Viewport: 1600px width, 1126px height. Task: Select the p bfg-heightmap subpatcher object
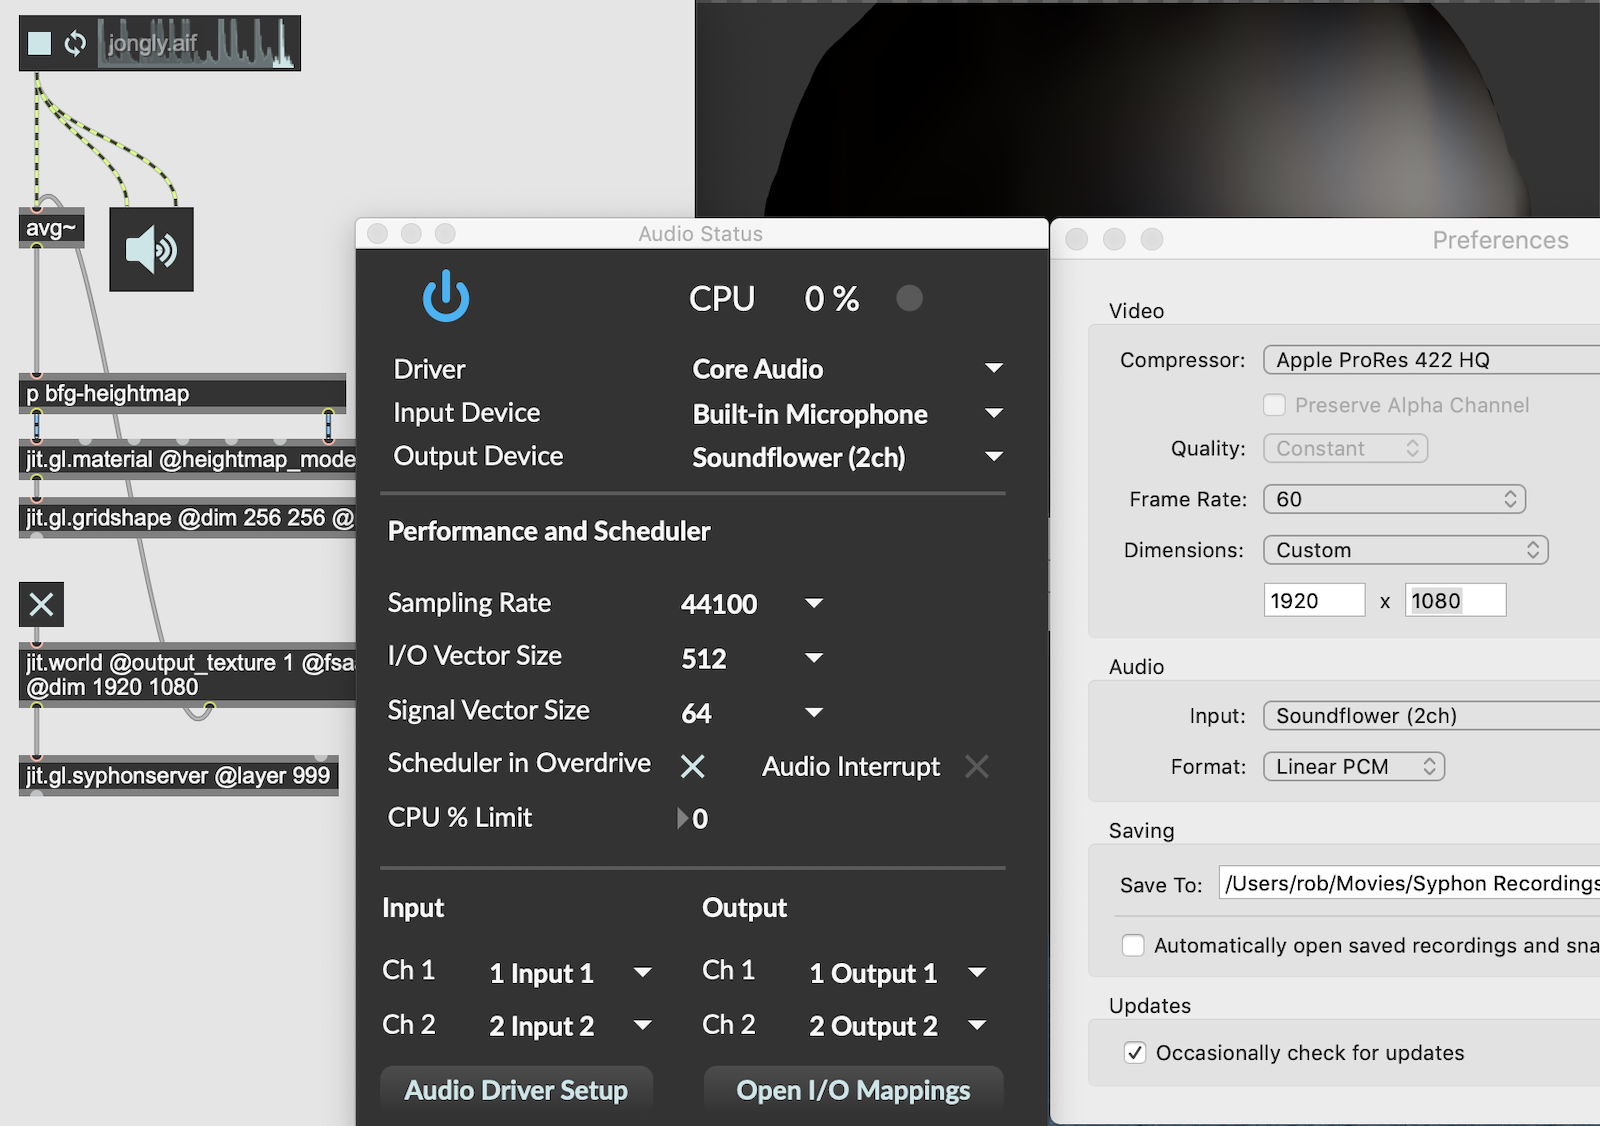(182, 394)
